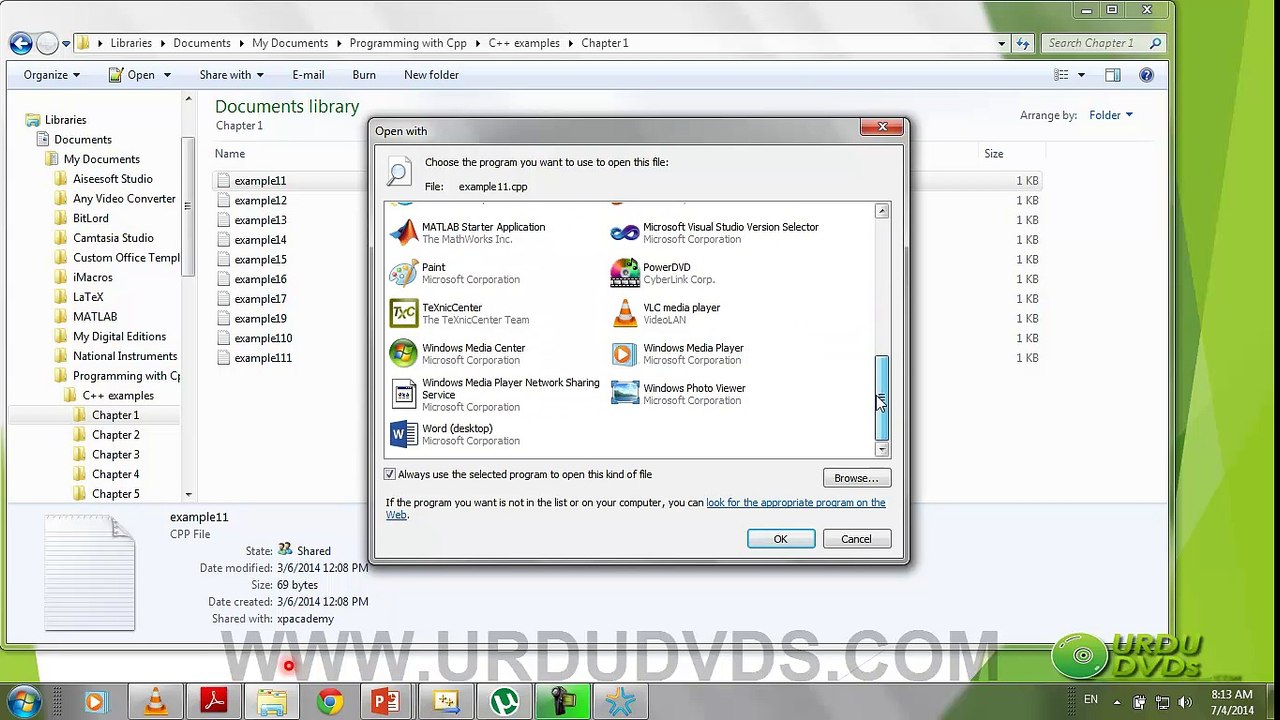Uncheck Always use the selected program checkbox
The image size is (1280, 720).
390,474
